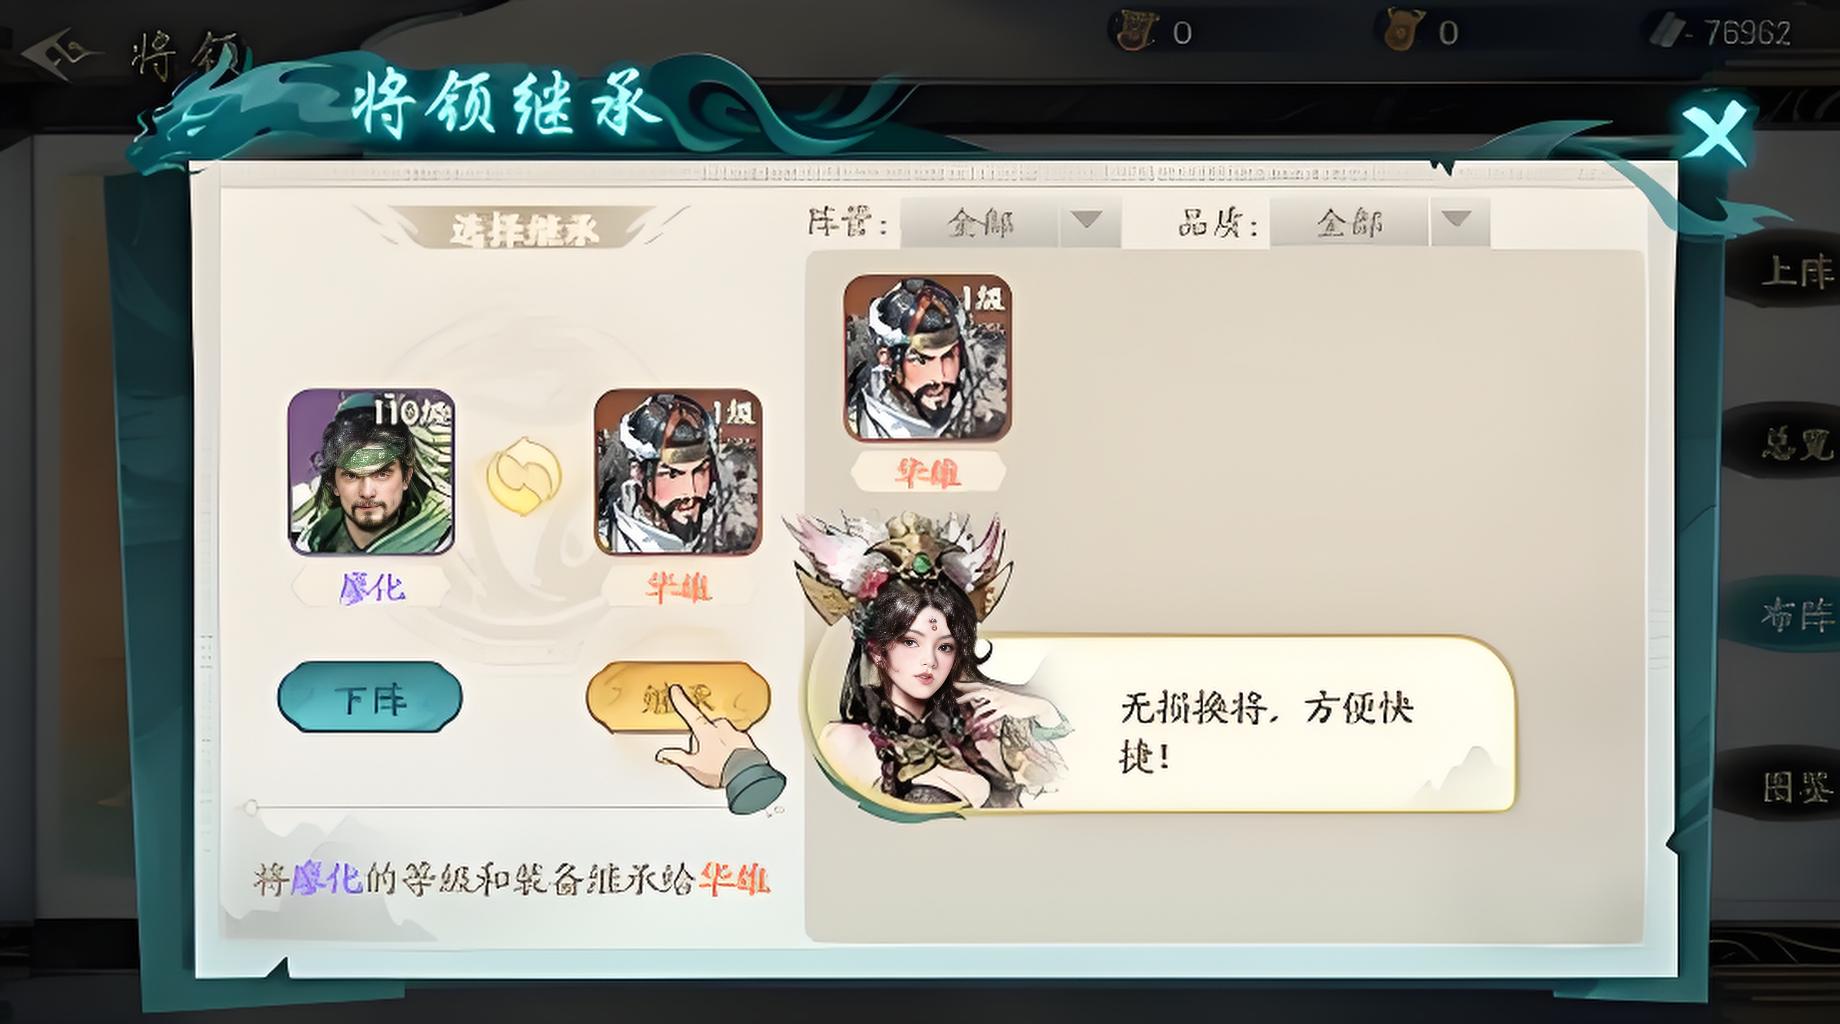This screenshot has width=1840, height=1024.
Task: Click the 下阵 teal button
Action: [370, 697]
